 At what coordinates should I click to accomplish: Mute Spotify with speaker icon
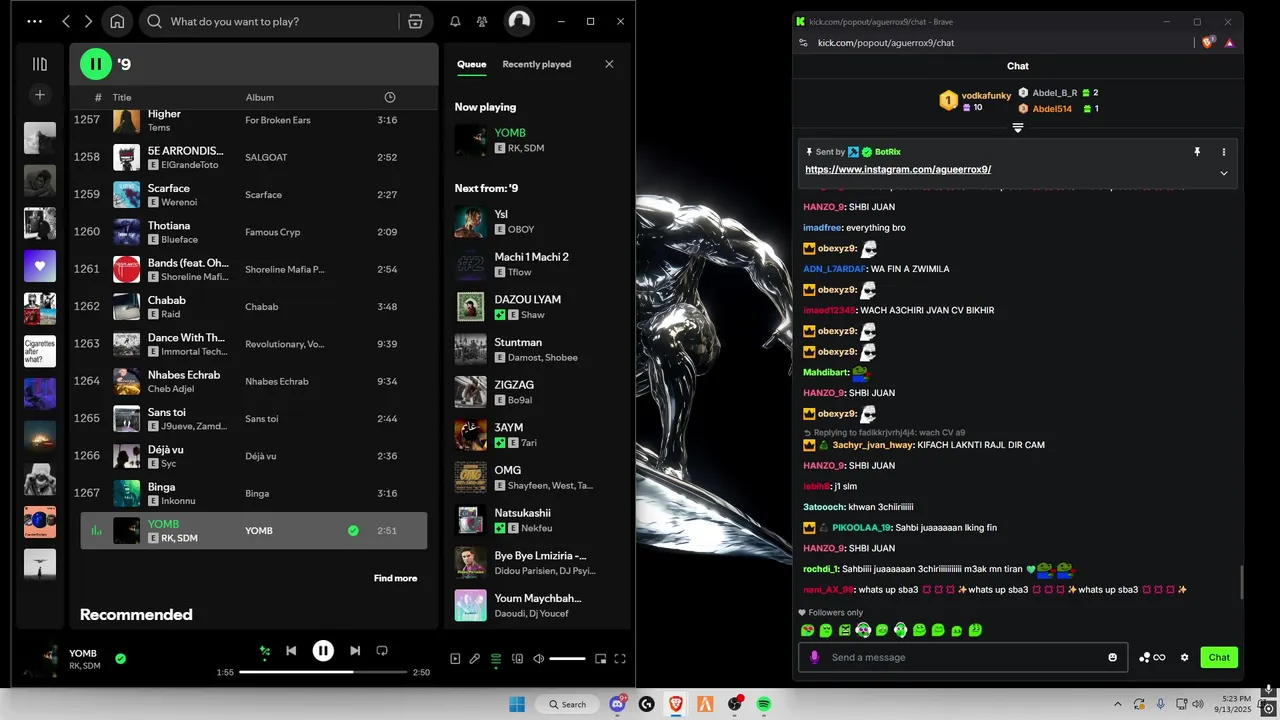tap(539, 659)
